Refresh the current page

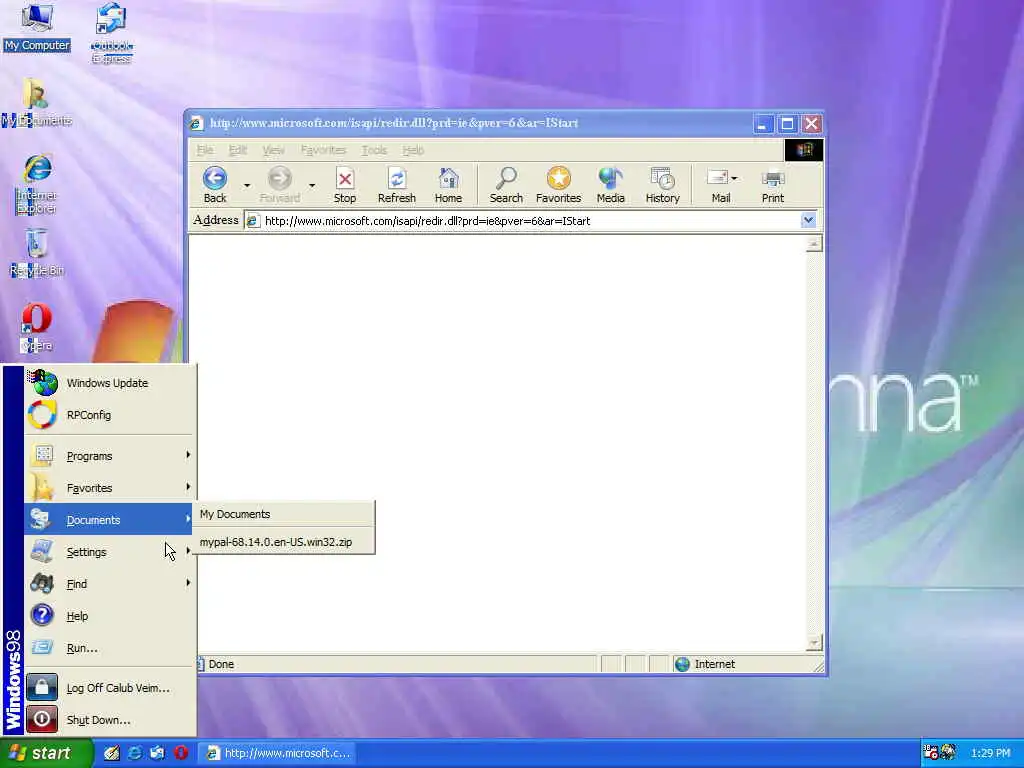pyautogui.click(x=396, y=185)
